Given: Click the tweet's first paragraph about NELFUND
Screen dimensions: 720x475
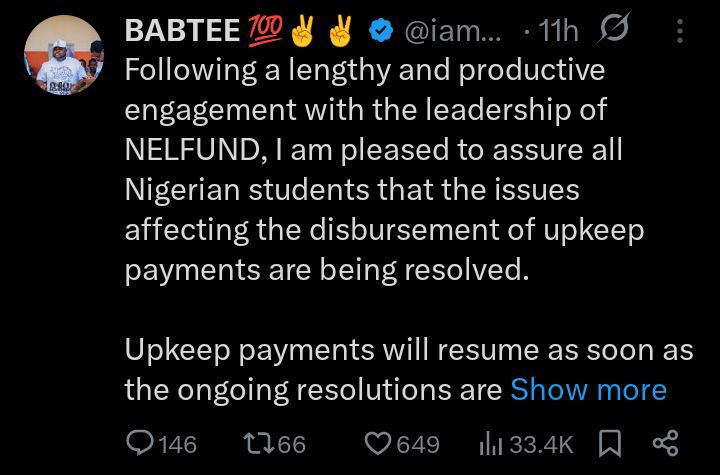Looking at the screenshot, I should coord(384,170).
